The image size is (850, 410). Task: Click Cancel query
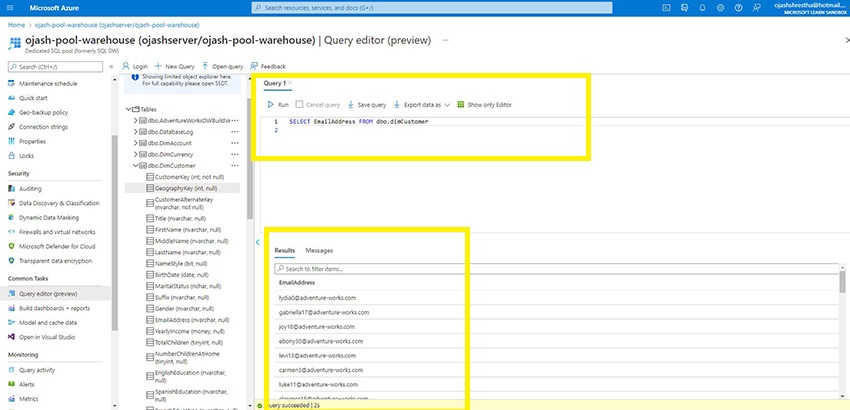(318, 105)
